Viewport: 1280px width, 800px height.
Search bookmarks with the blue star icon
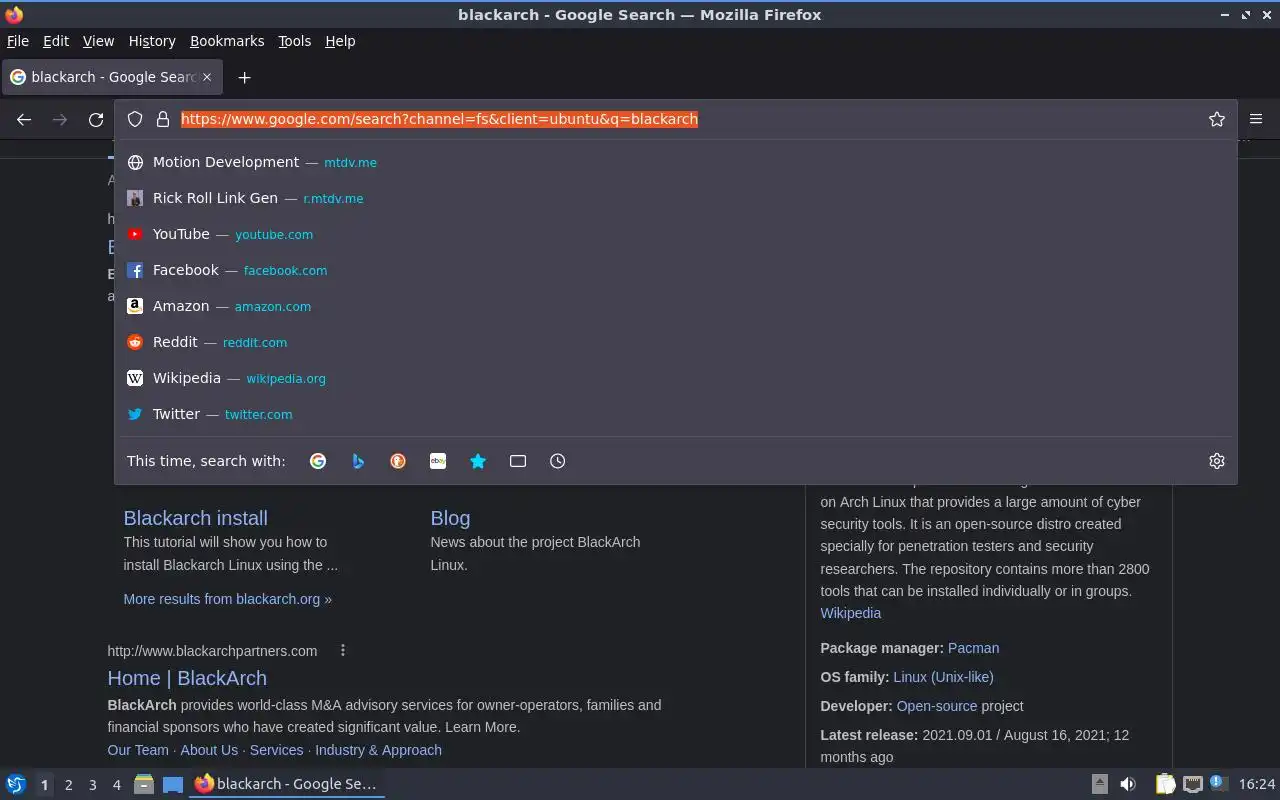pyautogui.click(x=478, y=461)
